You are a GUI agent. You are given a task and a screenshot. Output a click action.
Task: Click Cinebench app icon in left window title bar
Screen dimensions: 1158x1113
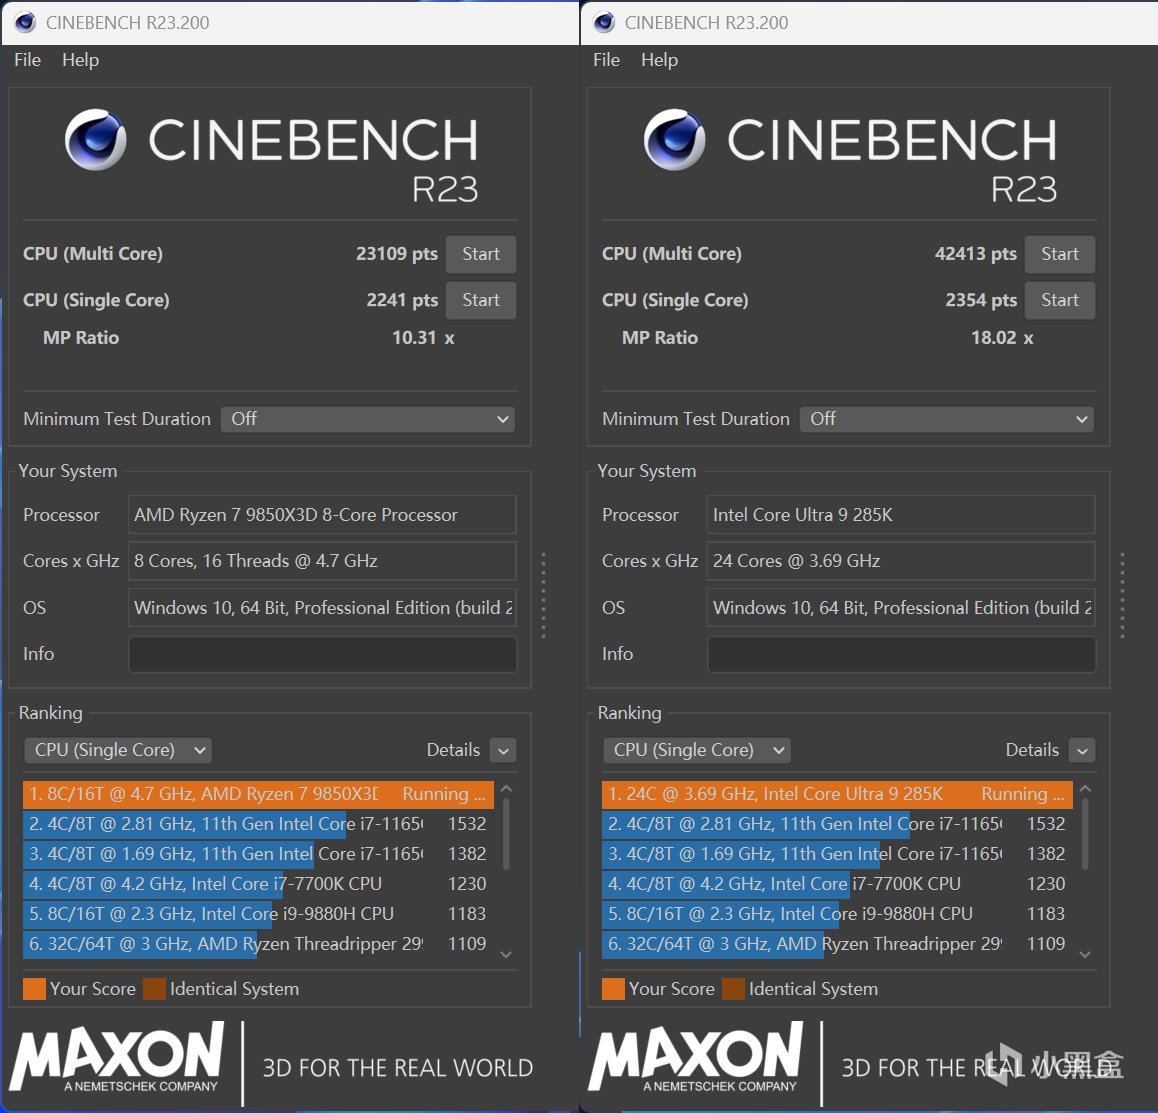point(25,22)
